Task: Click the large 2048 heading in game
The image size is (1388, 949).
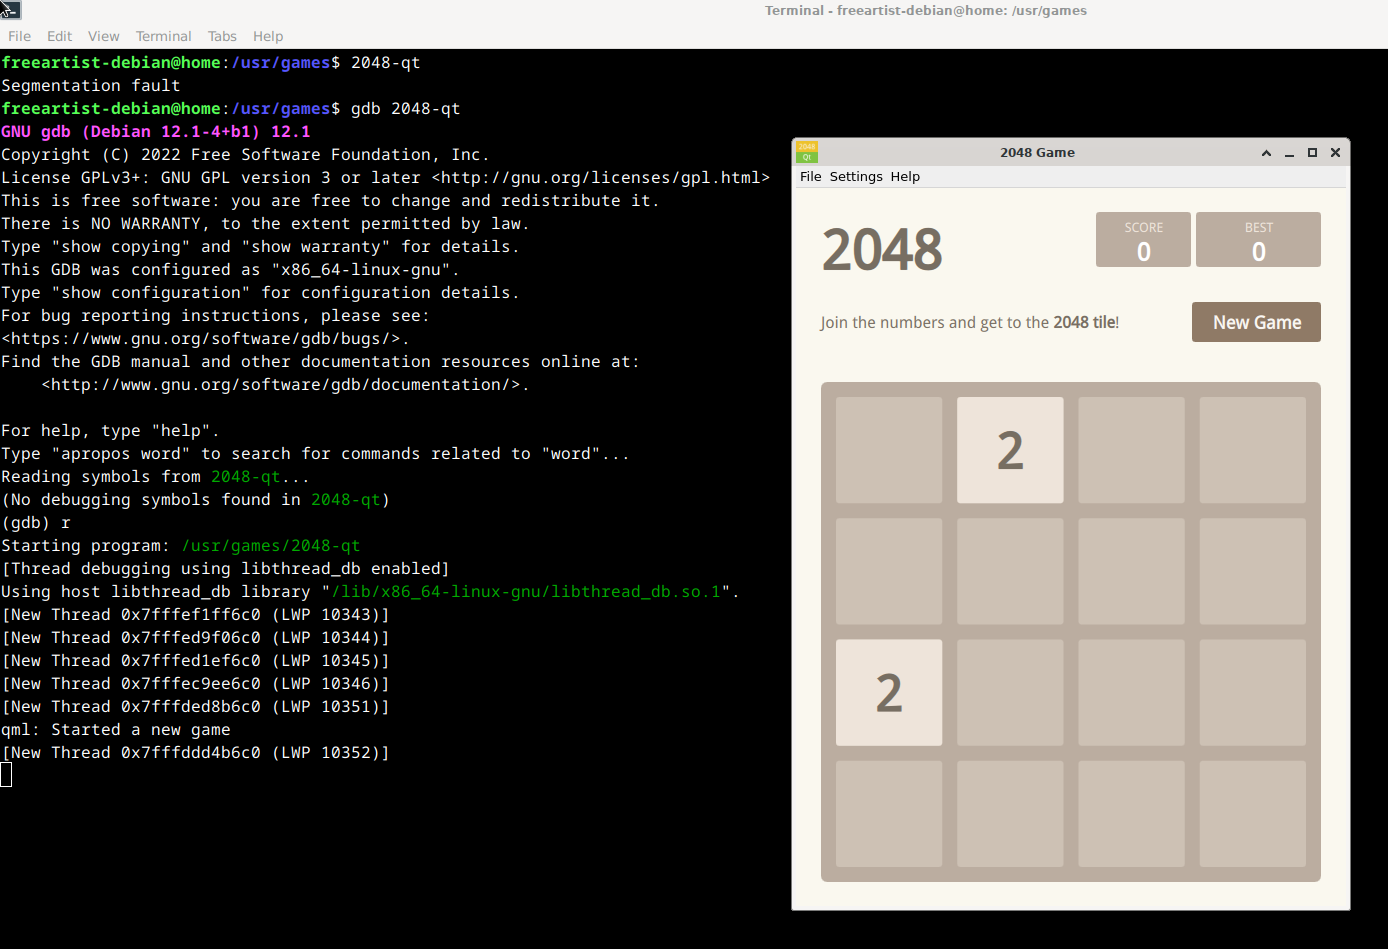Action: 882,250
